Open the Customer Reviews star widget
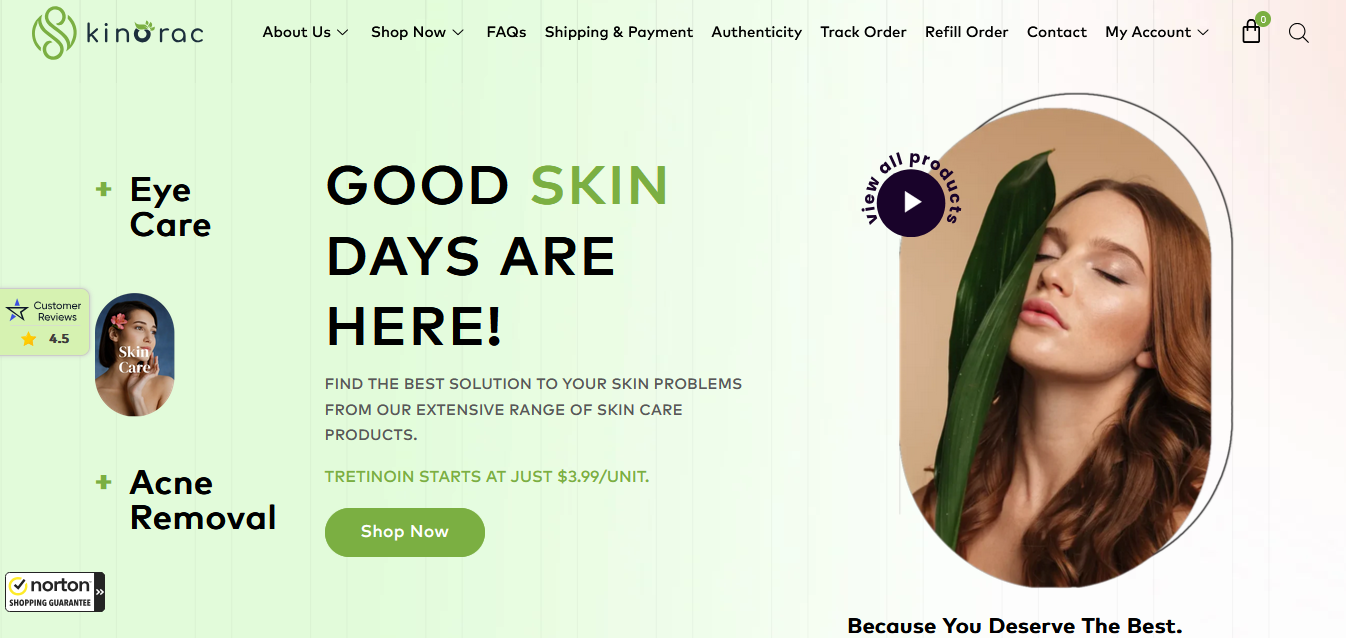The image size is (1346, 638). tap(45, 322)
